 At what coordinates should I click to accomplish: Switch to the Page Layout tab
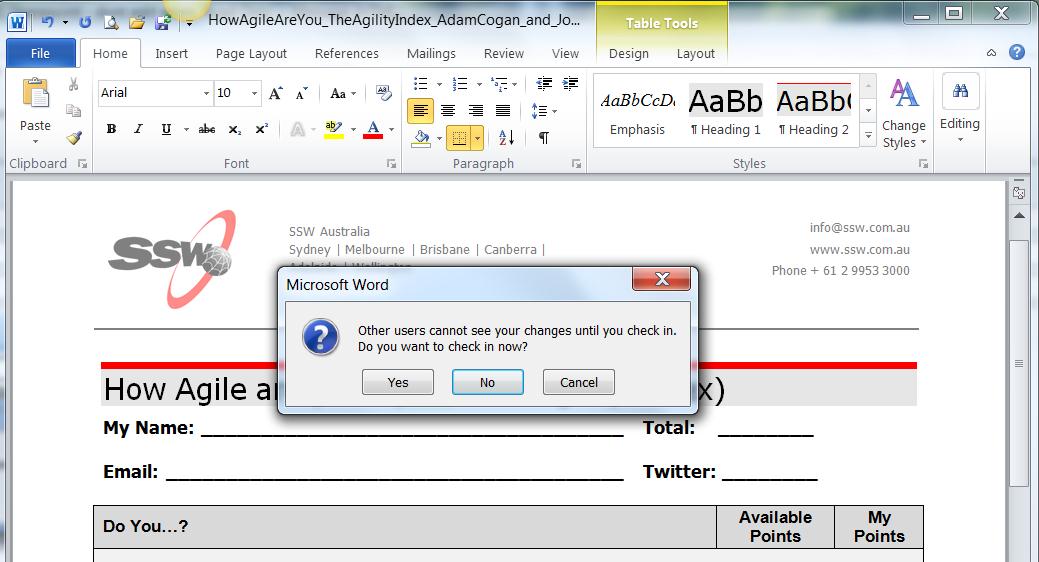click(x=251, y=54)
